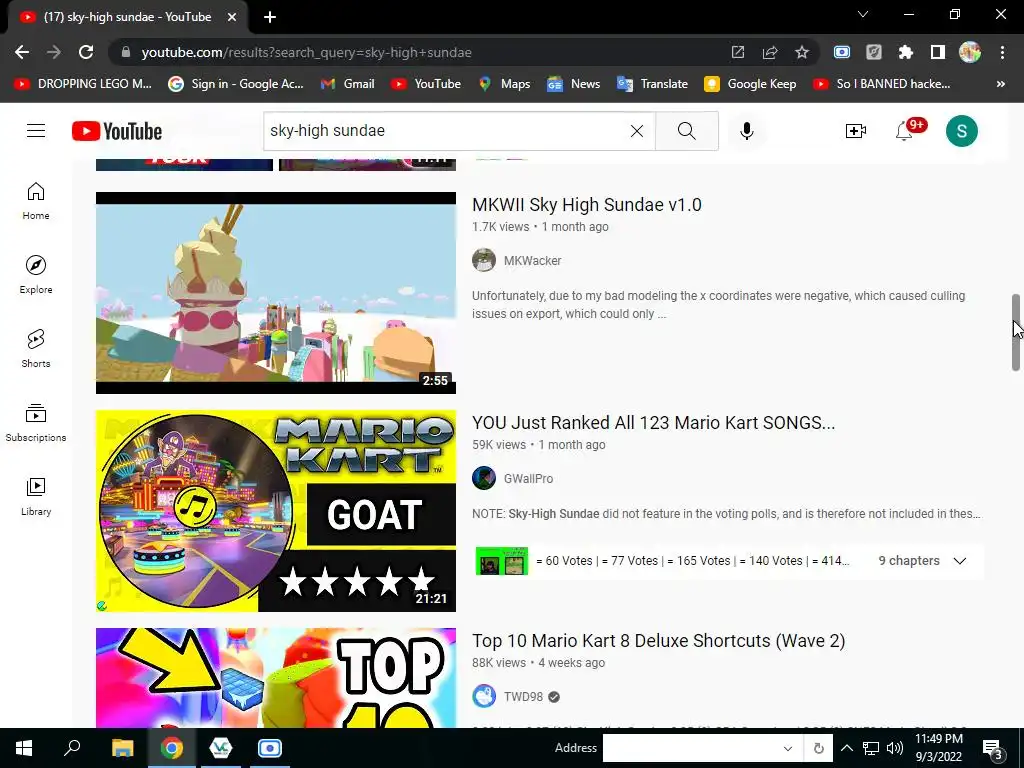
Task: Open Windows taskbar search
Action: point(72,748)
